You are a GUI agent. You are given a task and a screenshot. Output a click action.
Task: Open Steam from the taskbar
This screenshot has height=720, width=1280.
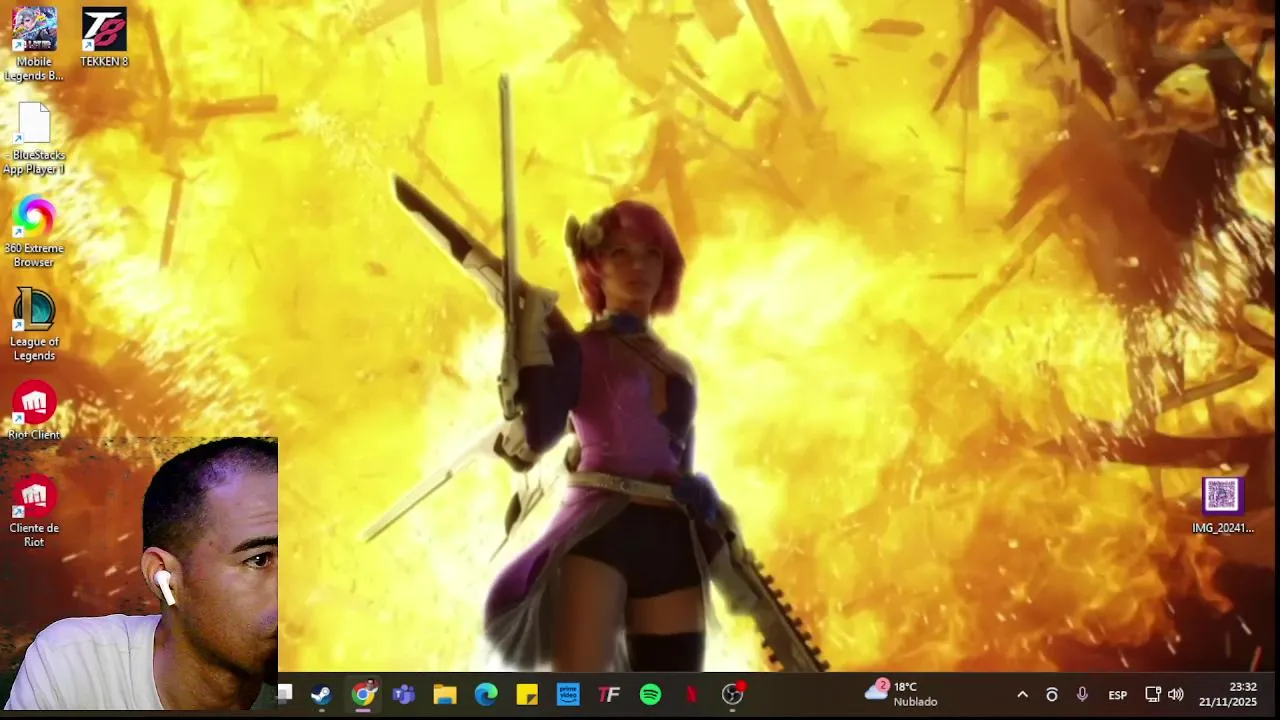[321, 694]
